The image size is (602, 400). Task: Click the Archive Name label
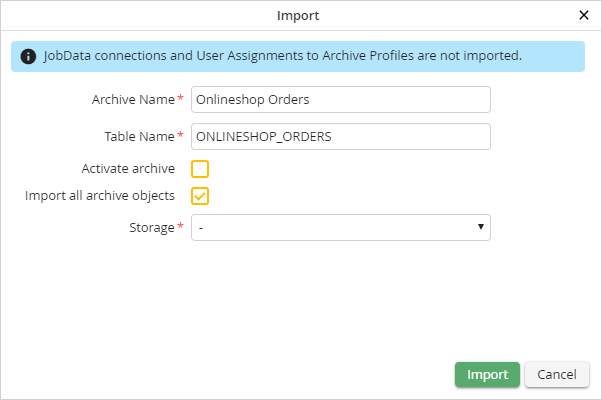(x=133, y=99)
